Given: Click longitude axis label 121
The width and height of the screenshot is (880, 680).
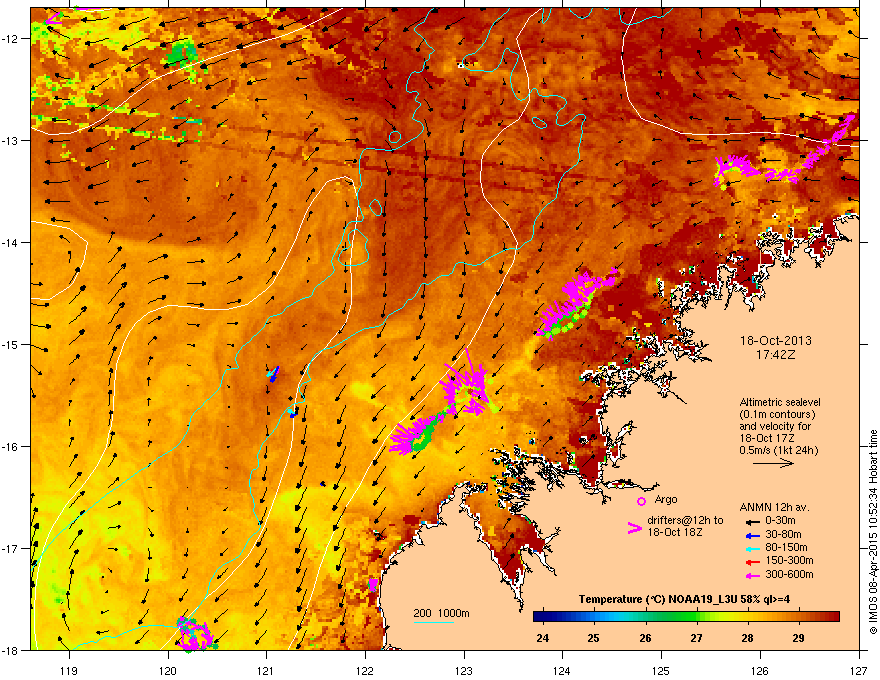Looking at the screenshot, I should click(x=266, y=669).
